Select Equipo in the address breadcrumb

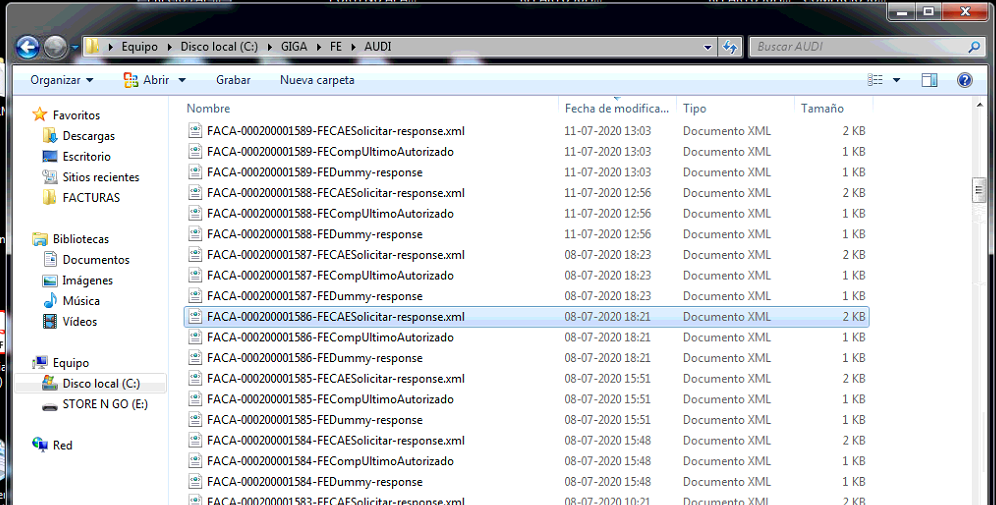pyautogui.click(x=139, y=47)
